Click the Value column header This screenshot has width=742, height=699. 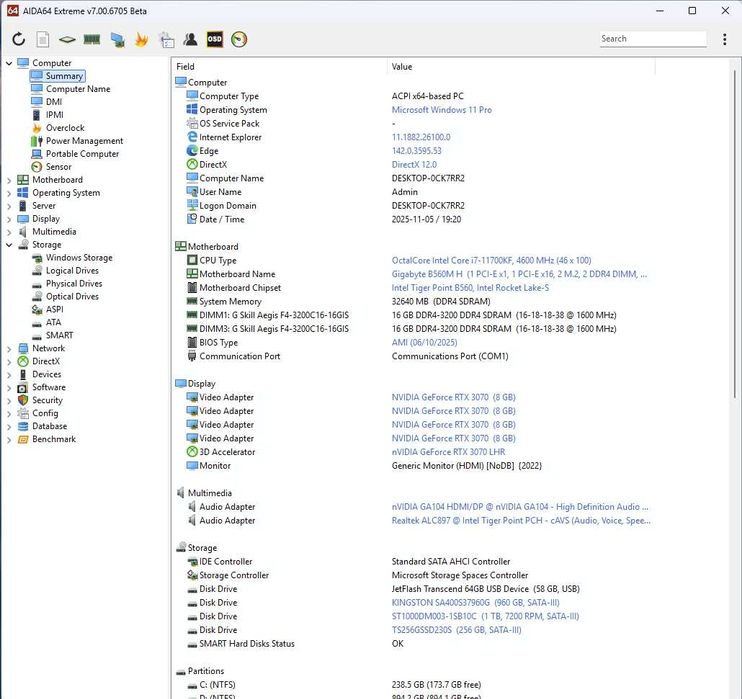[402, 67]
